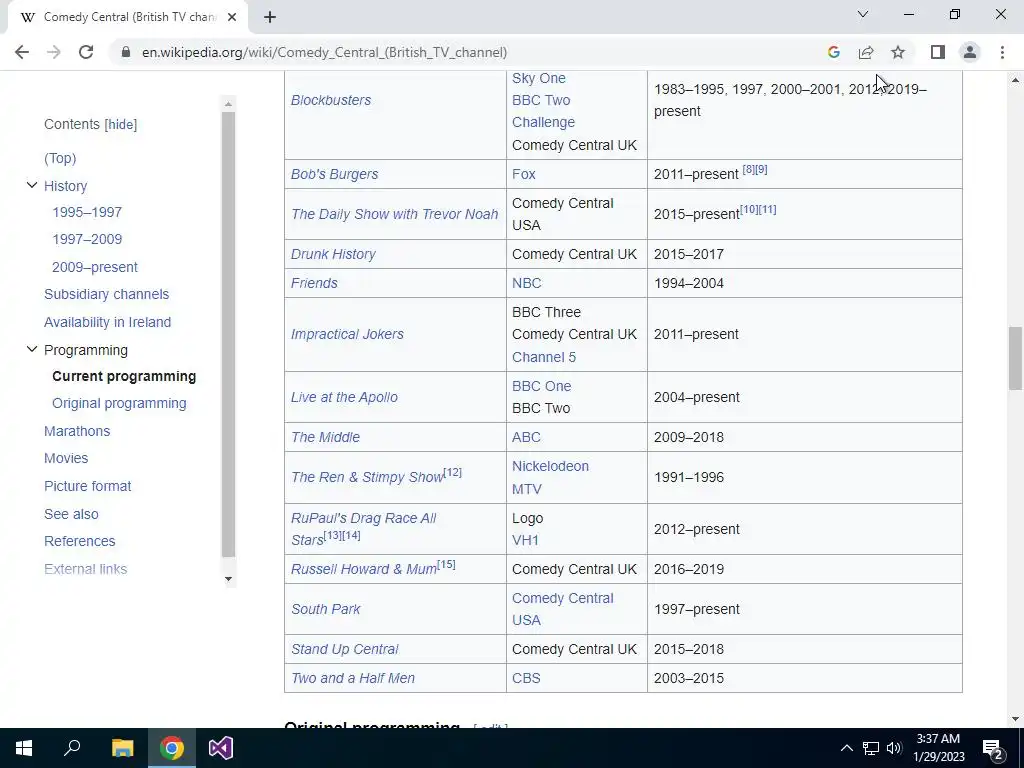Reload the Wikipedia page
1024x768 pixels.
[x=86, y=52]
